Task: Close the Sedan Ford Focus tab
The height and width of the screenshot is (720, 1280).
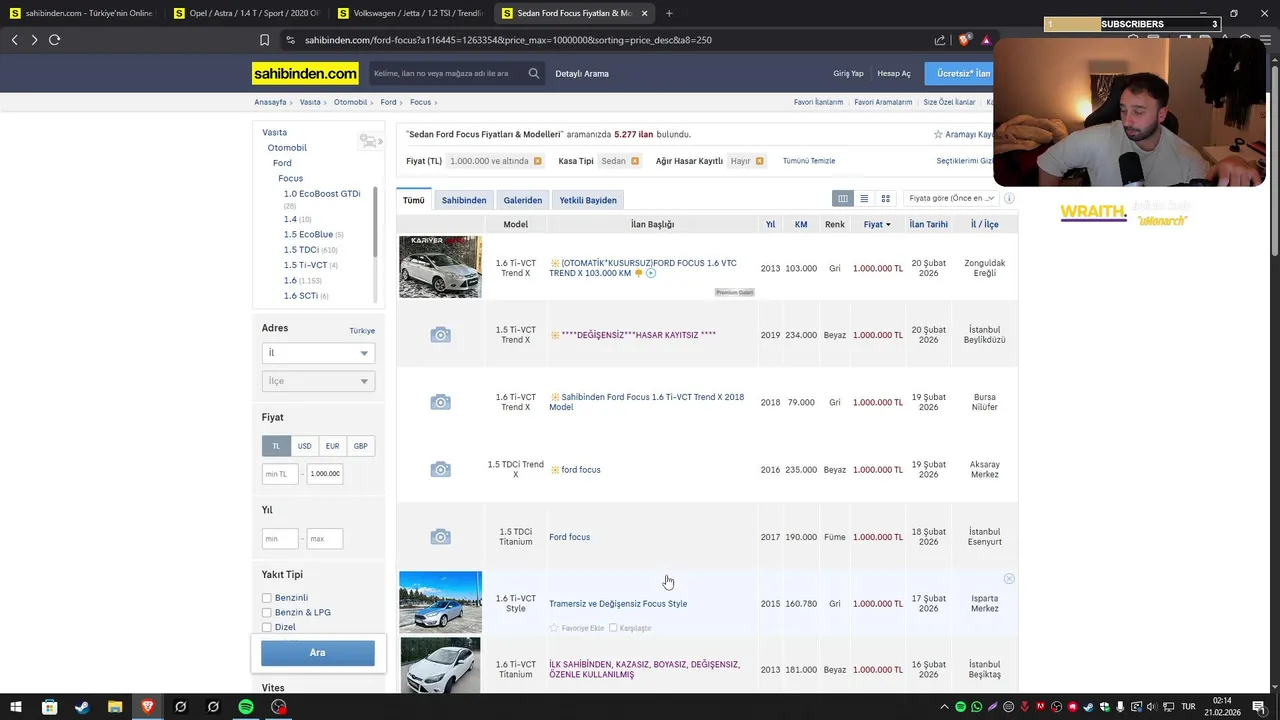Action: (x=644, y=13)
